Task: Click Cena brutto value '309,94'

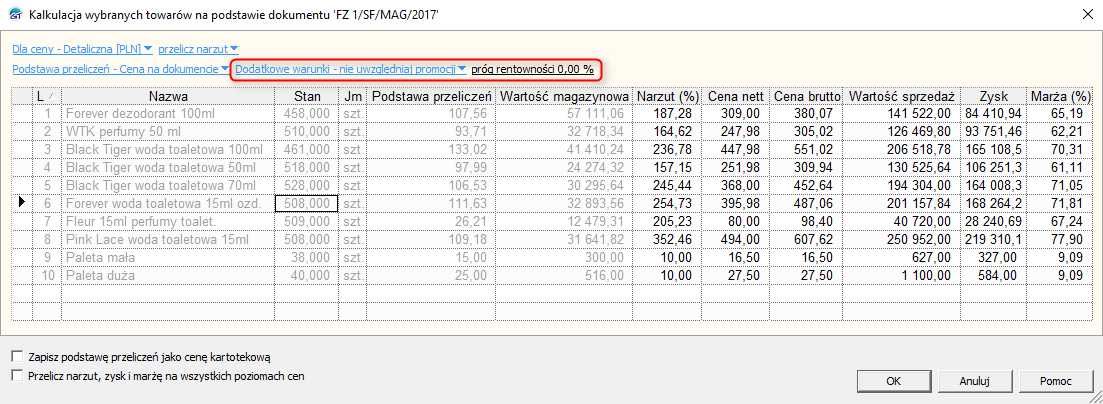Action: coord(813,167)
